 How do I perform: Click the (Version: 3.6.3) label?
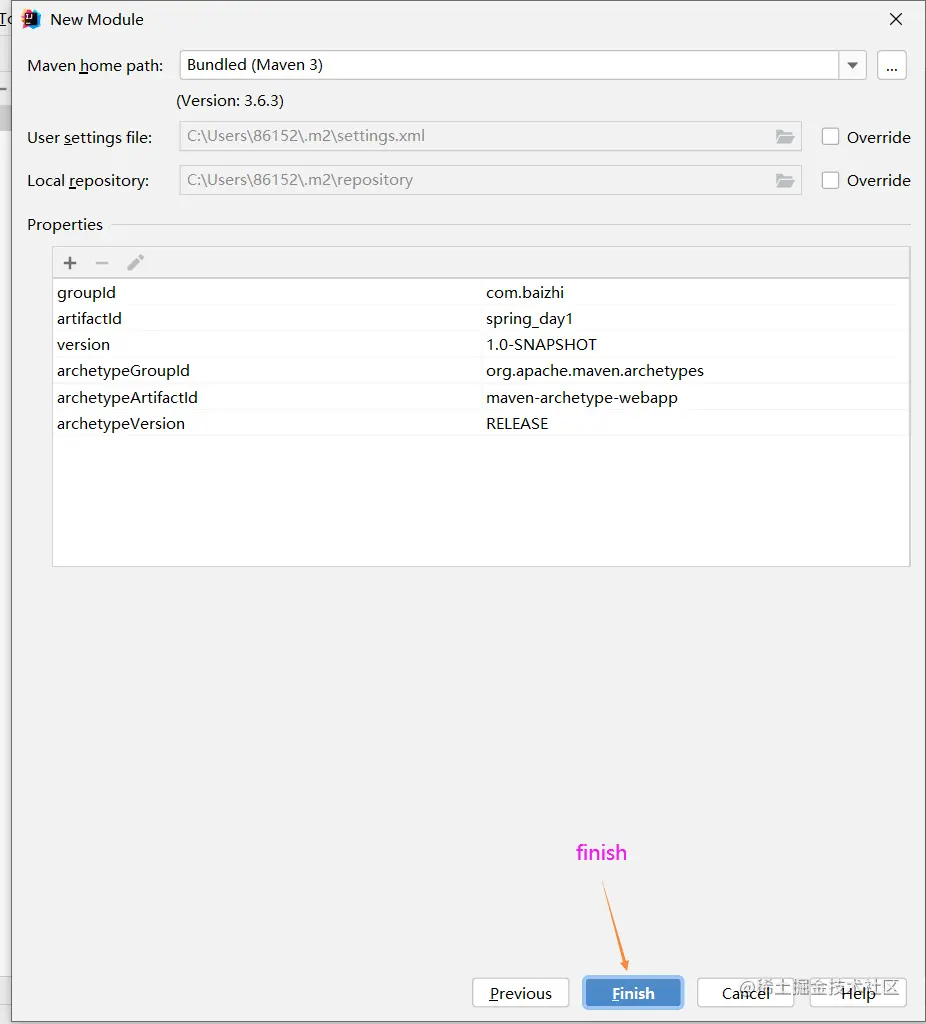(x=230, y=101)
